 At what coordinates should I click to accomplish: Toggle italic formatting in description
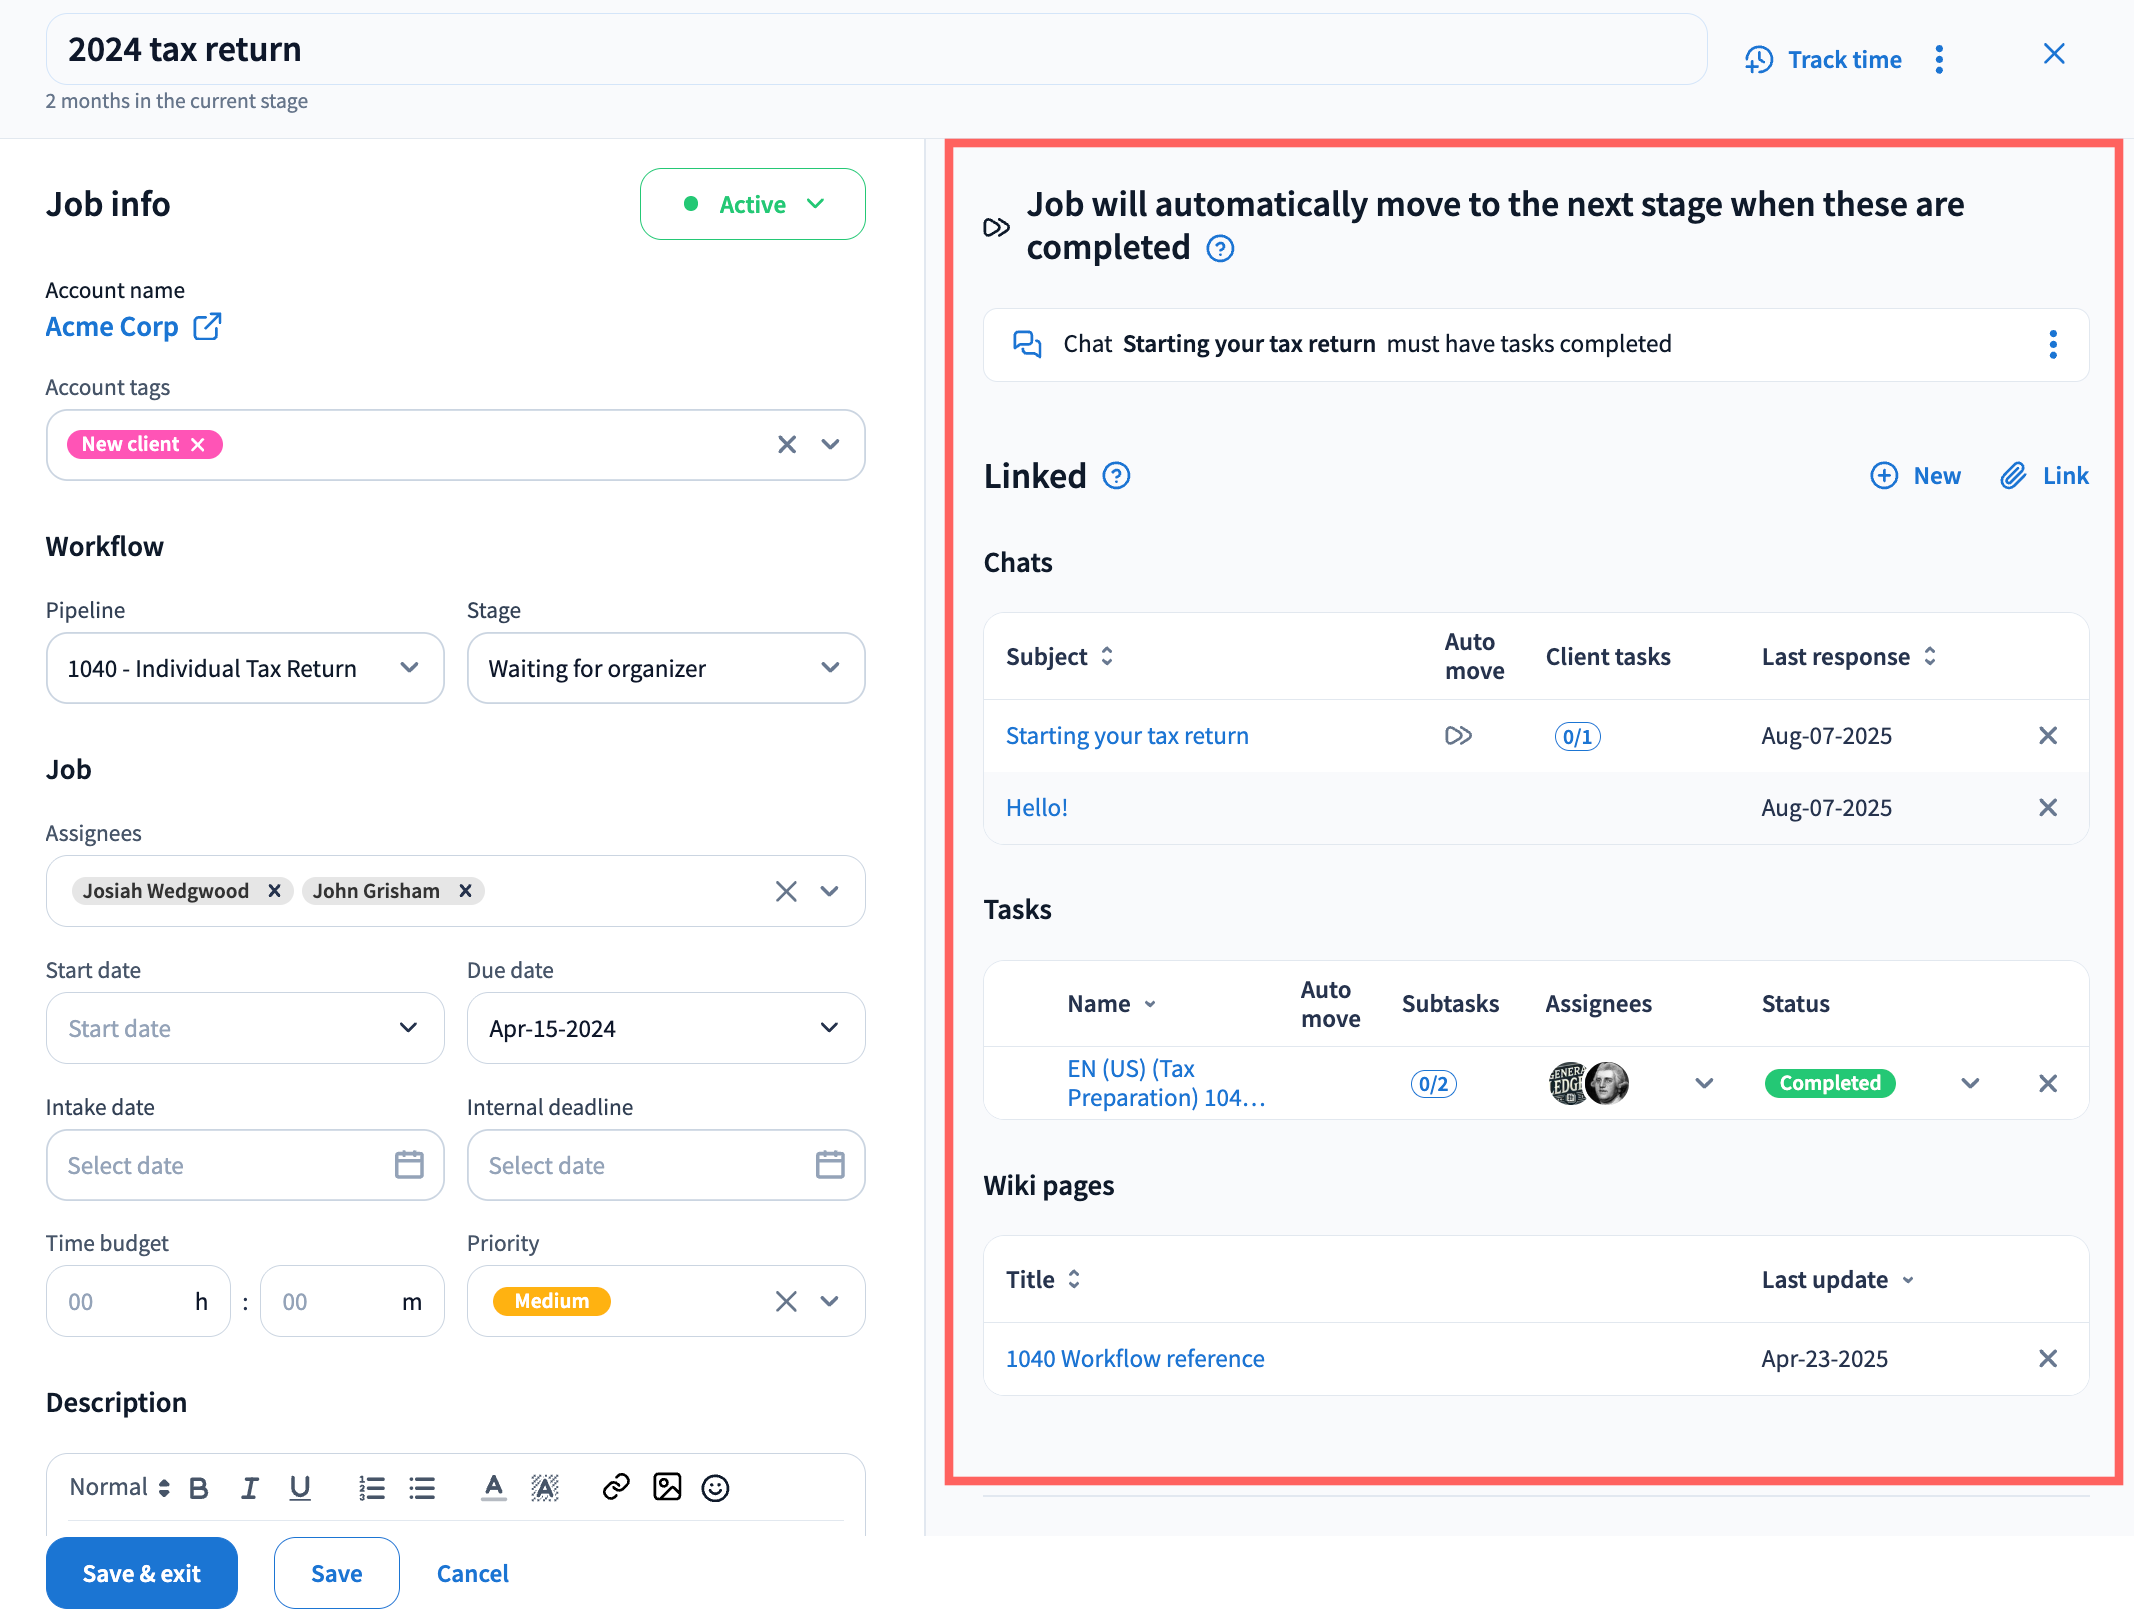click(249, 1488)
